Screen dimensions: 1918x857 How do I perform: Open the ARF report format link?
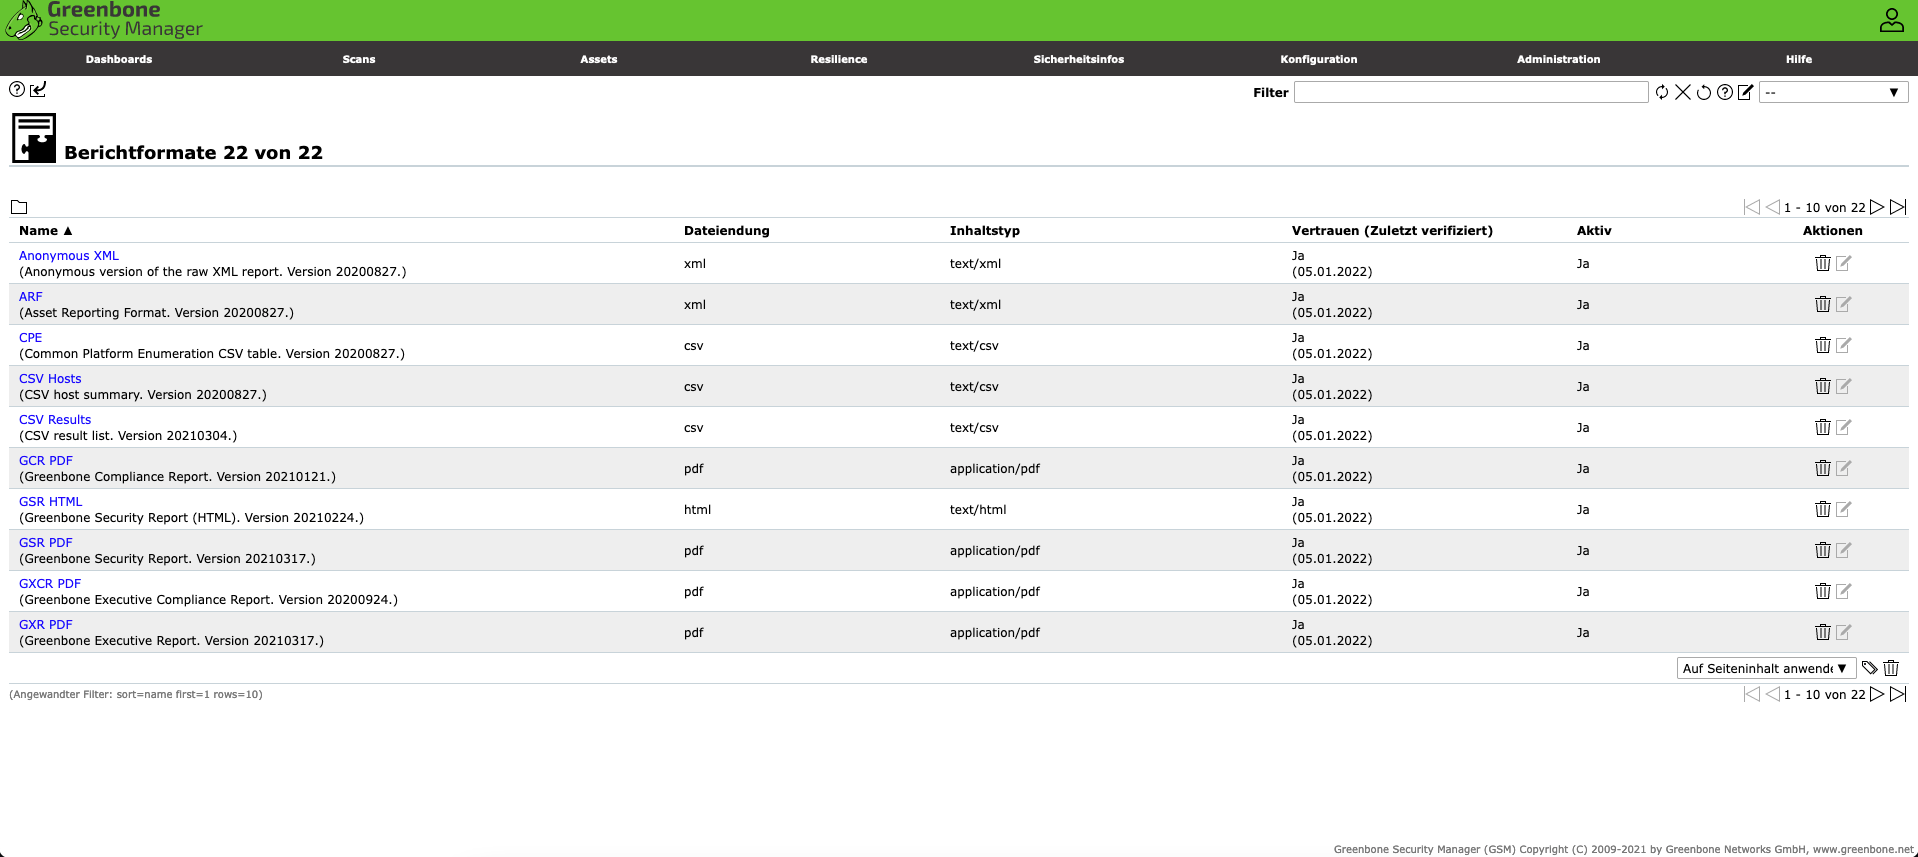point(31,297)
